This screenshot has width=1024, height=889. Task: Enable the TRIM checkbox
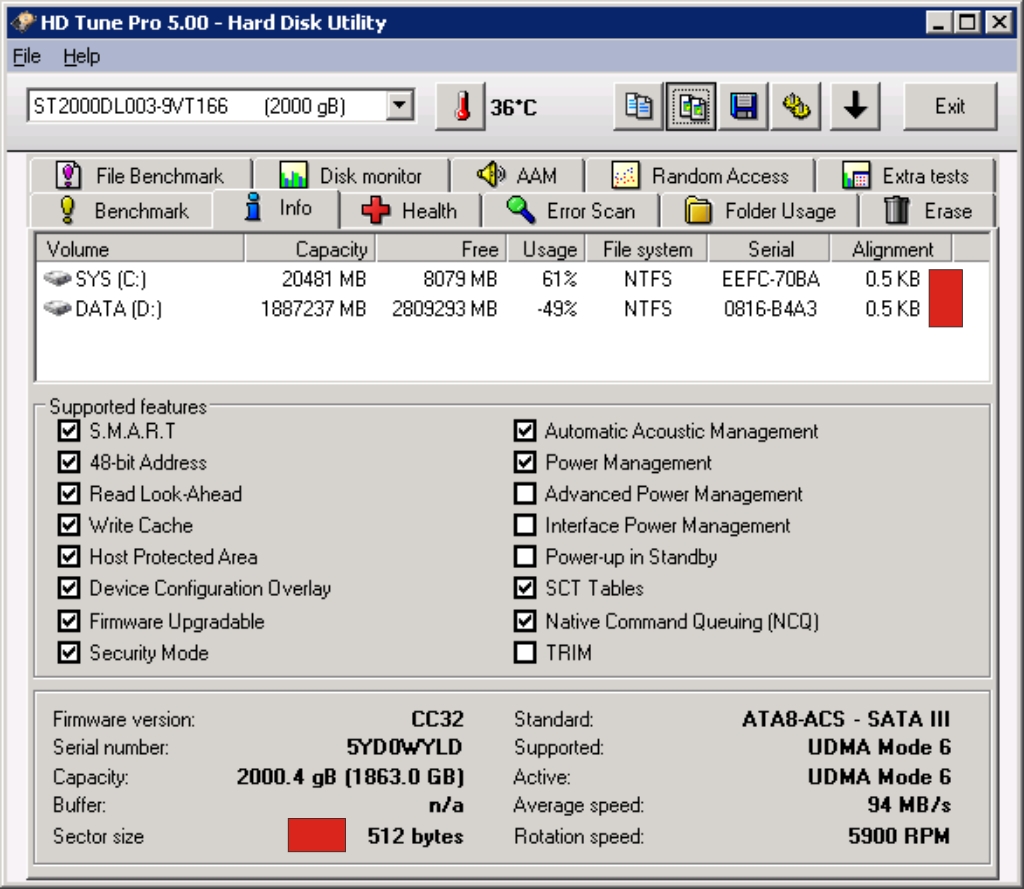[525, 652]
